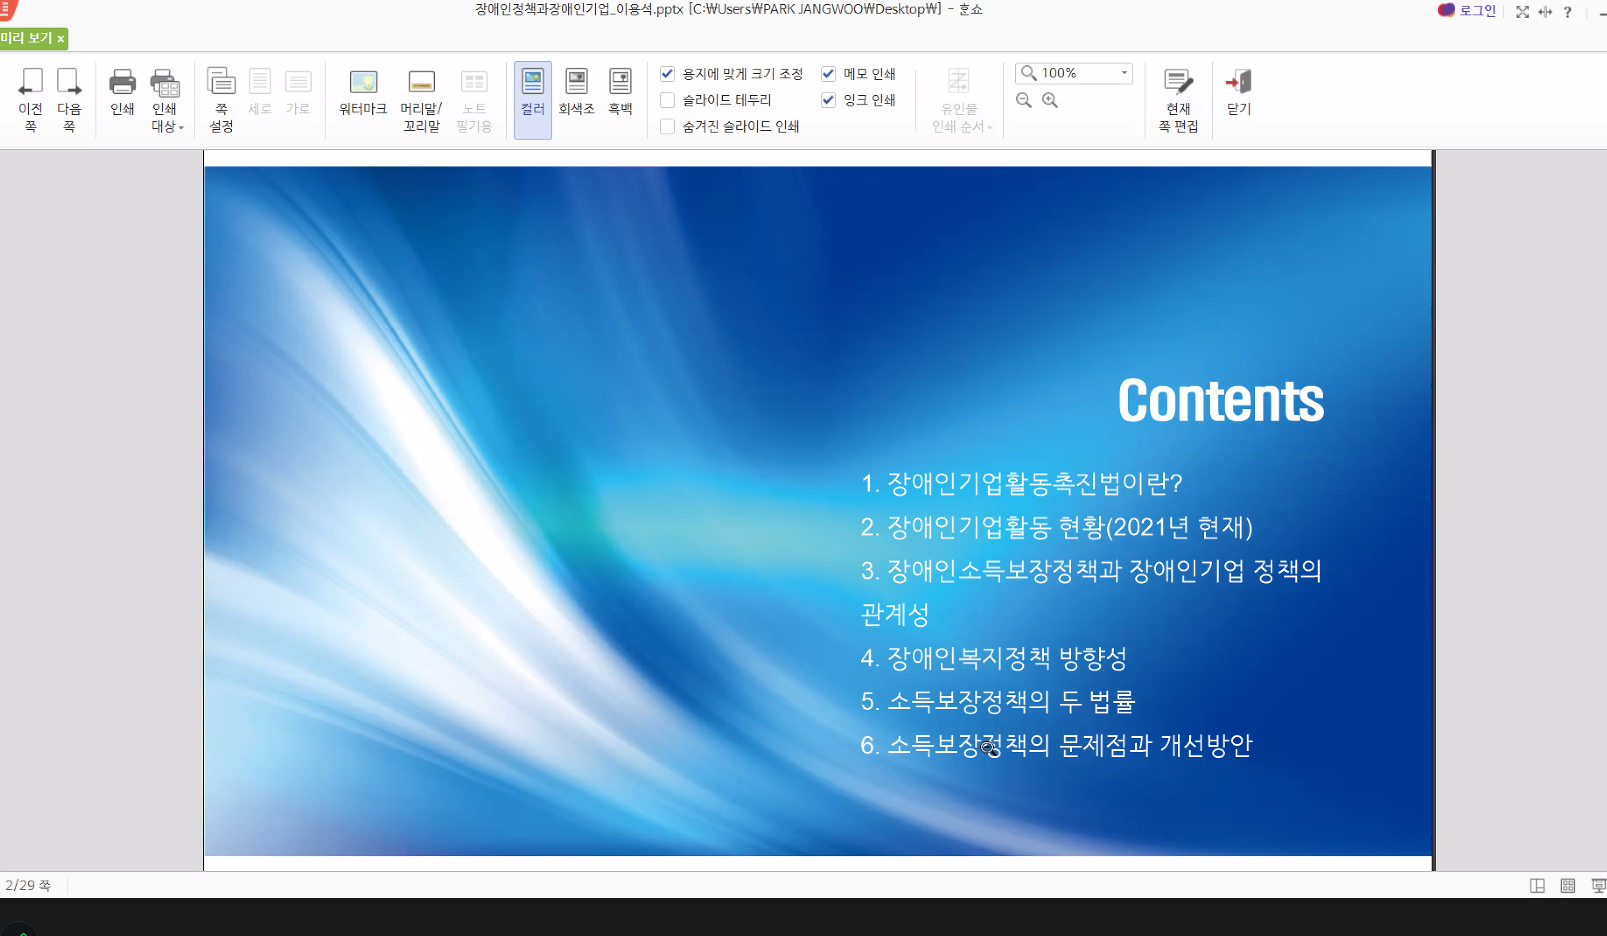
Task: Go to next page (다음 쪽)
Action: point(69,99)
